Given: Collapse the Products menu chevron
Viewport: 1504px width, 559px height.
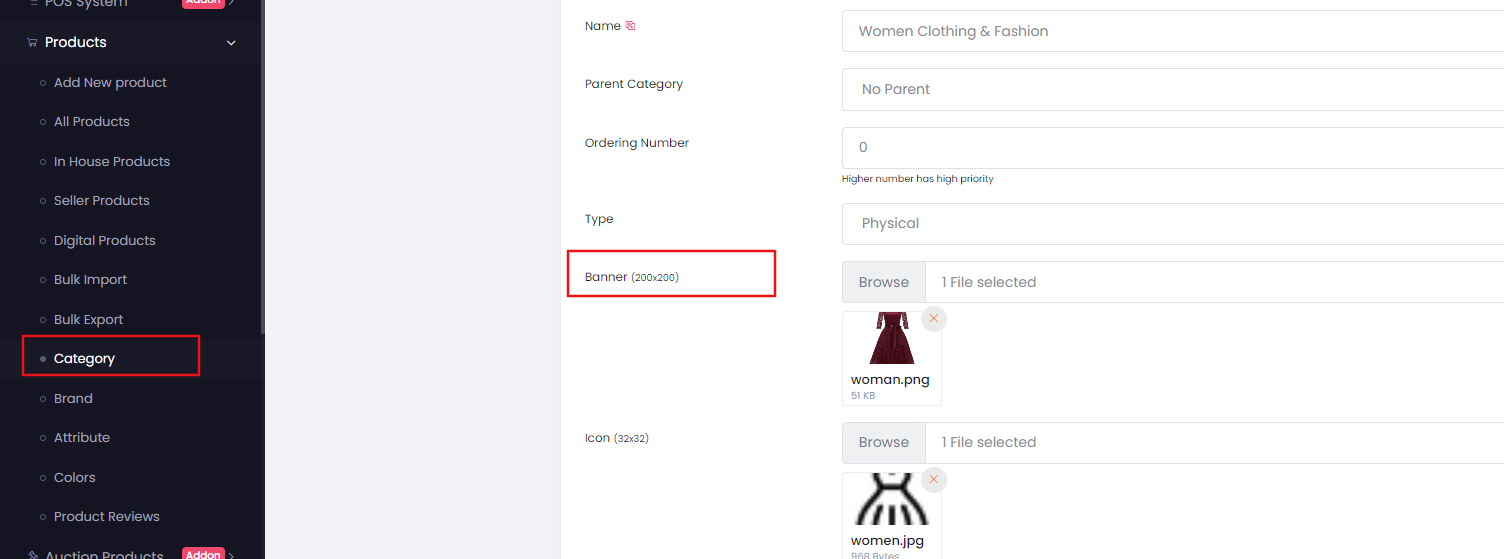Looking at the screenshot, I should [232, 43].
